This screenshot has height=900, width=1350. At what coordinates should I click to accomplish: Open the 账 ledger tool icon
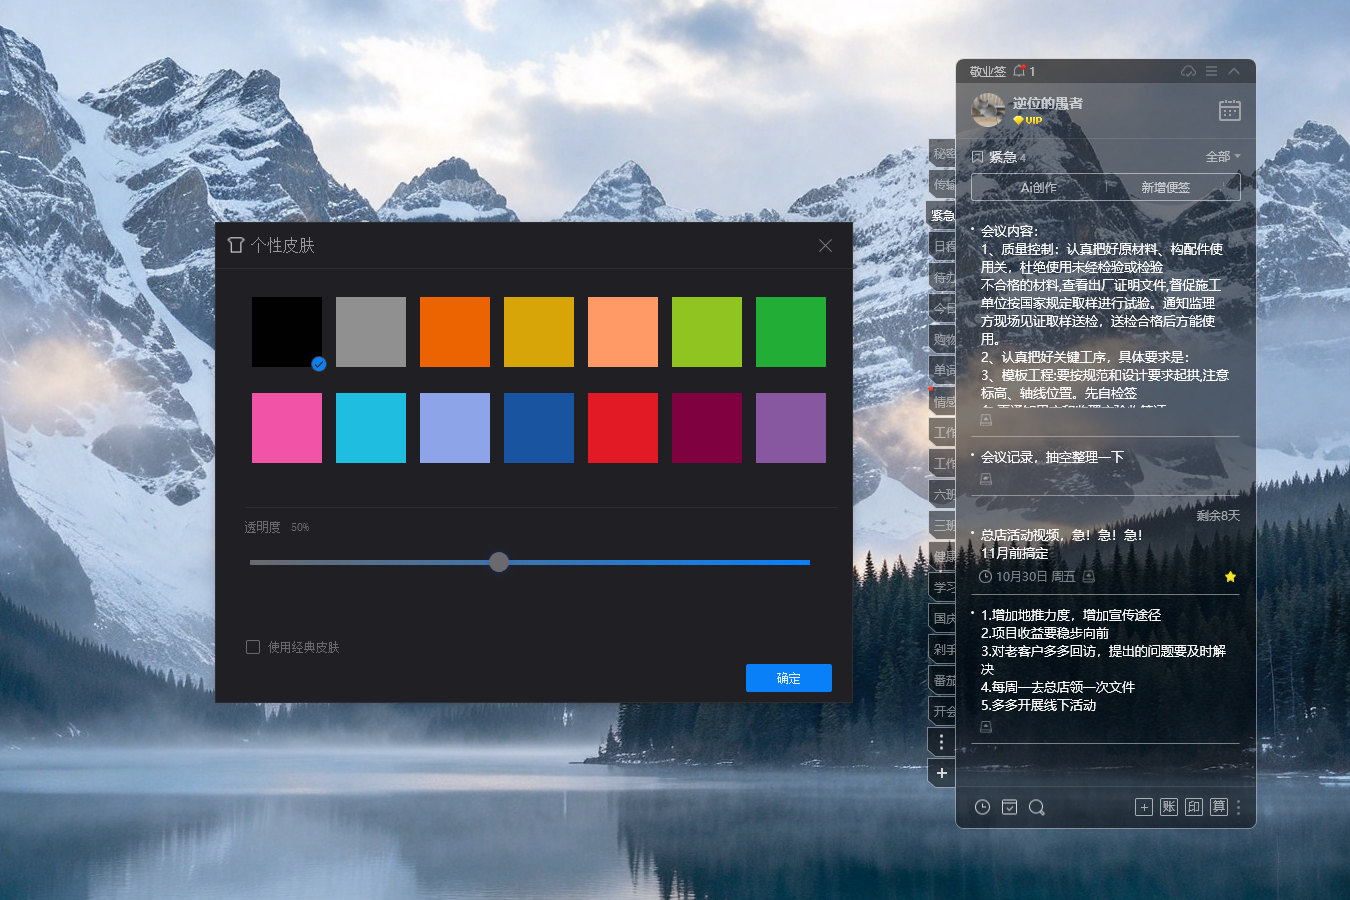(1169, 807)
